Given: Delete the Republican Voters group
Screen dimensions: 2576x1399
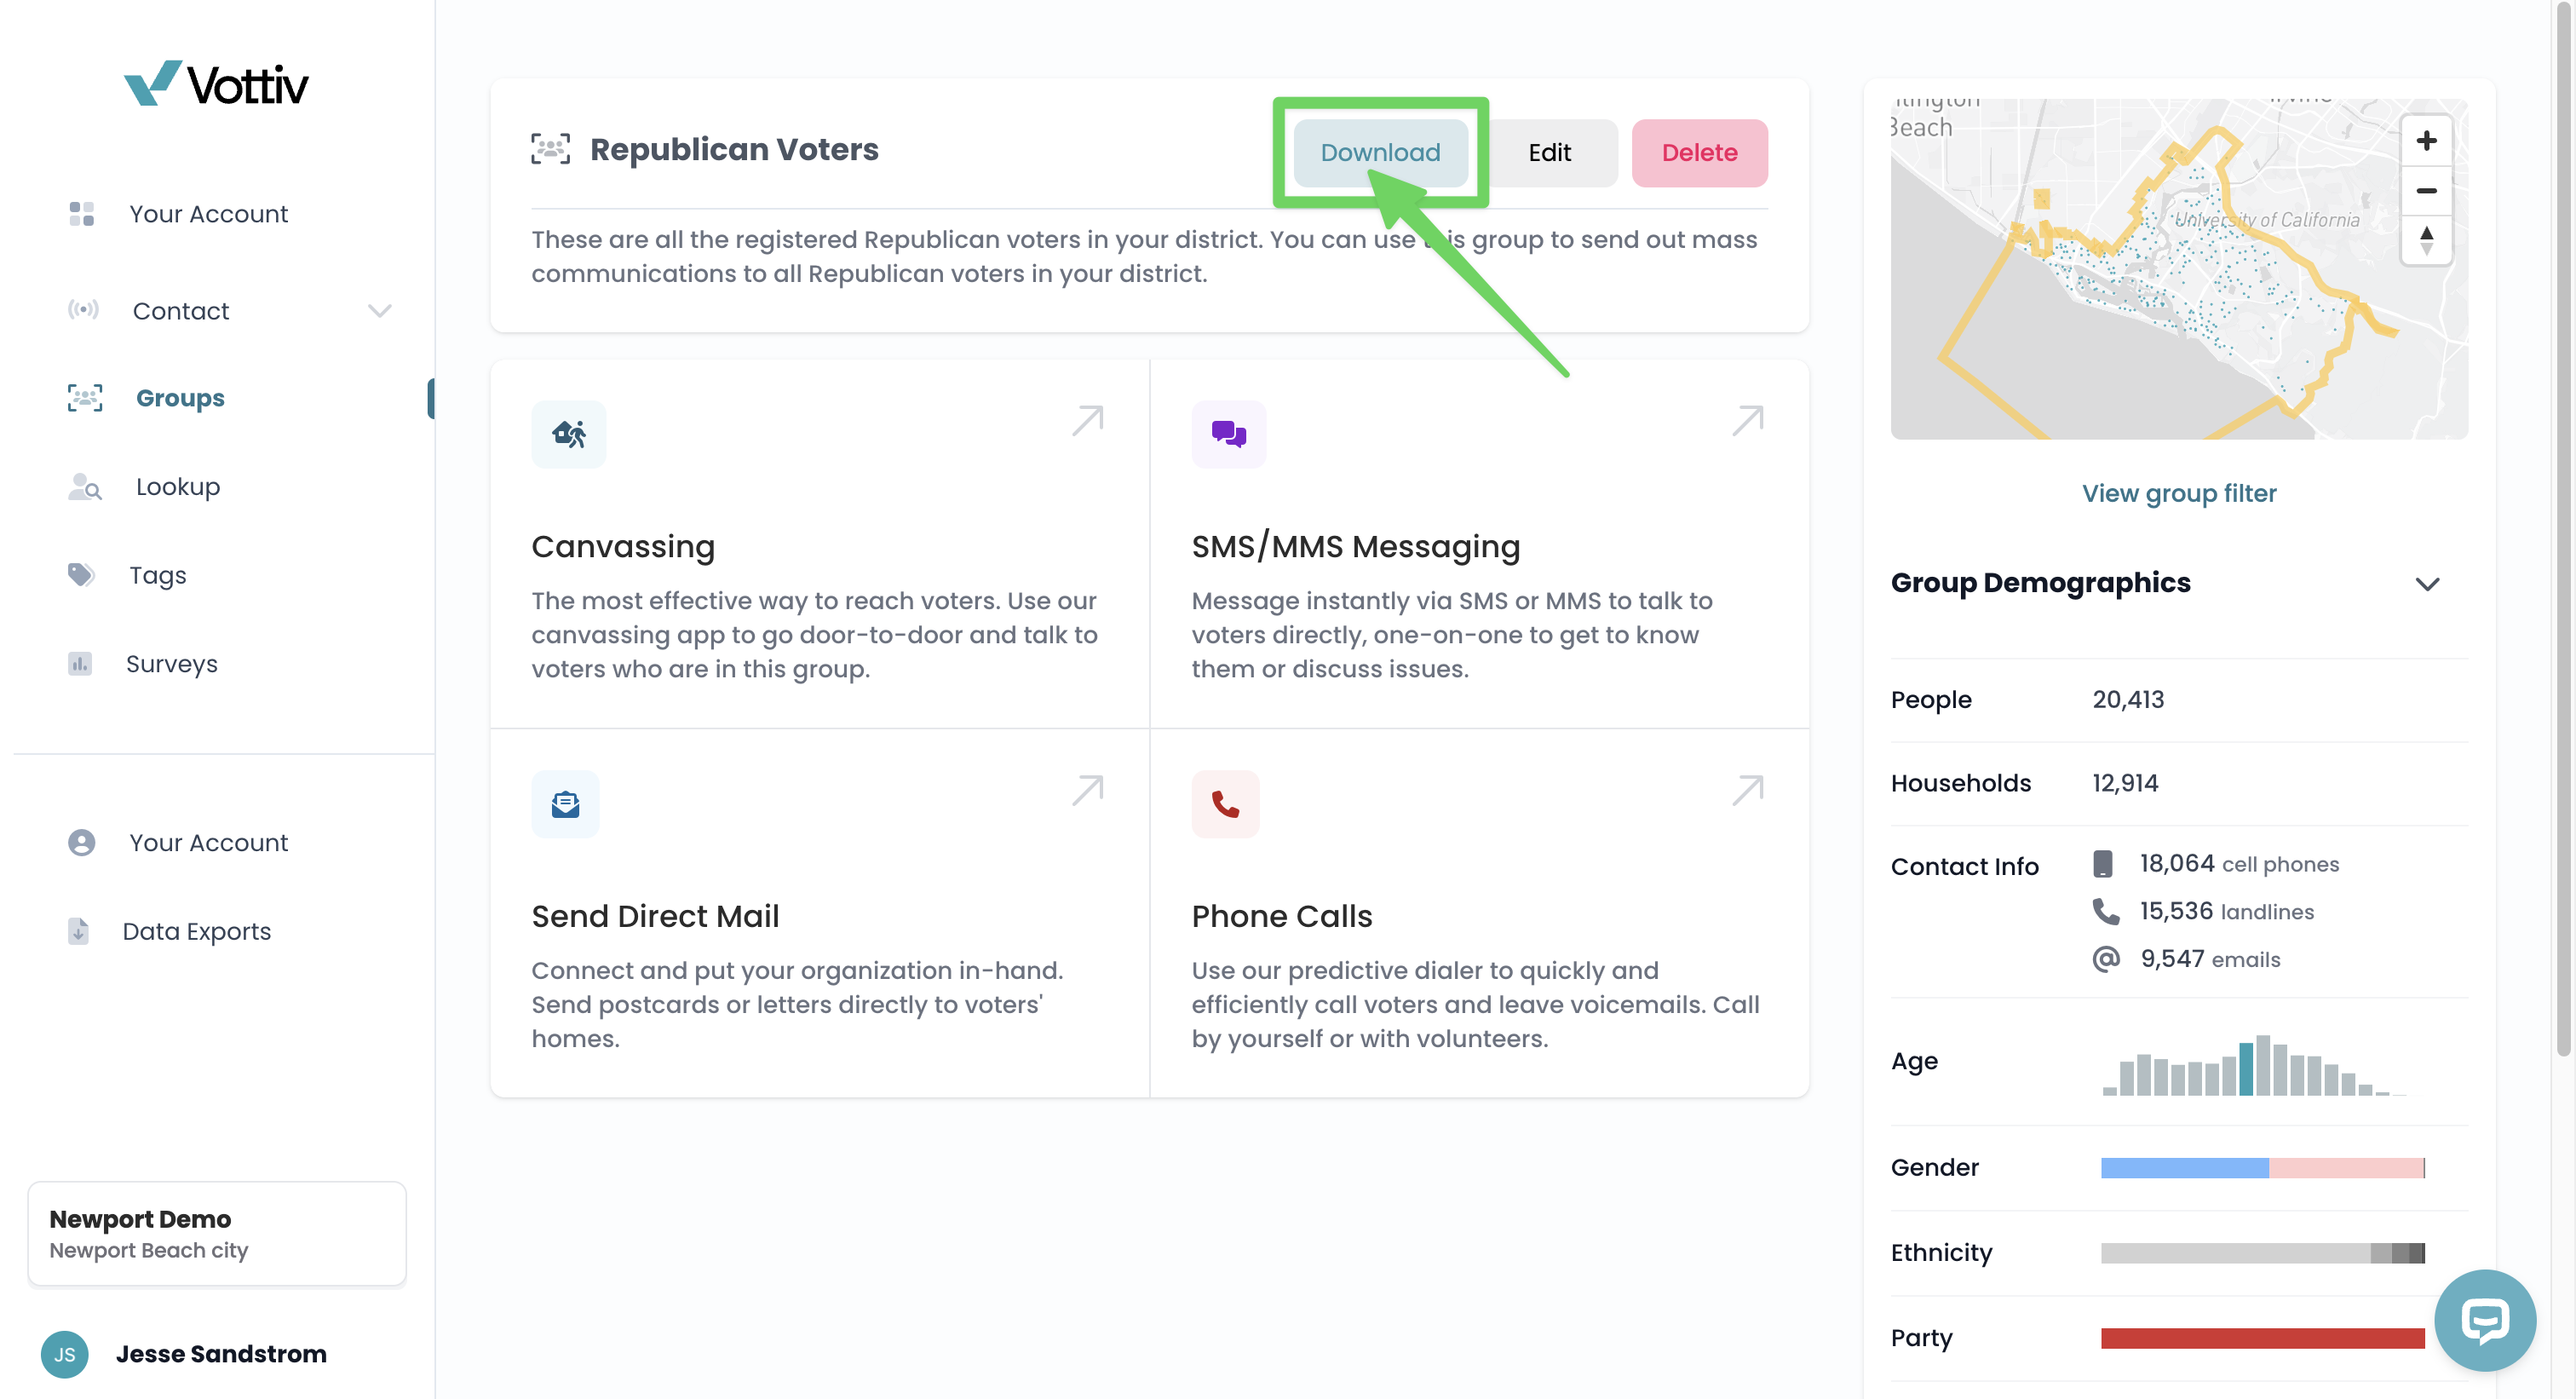Looking at the screenshot, I should coord(1699,153).
